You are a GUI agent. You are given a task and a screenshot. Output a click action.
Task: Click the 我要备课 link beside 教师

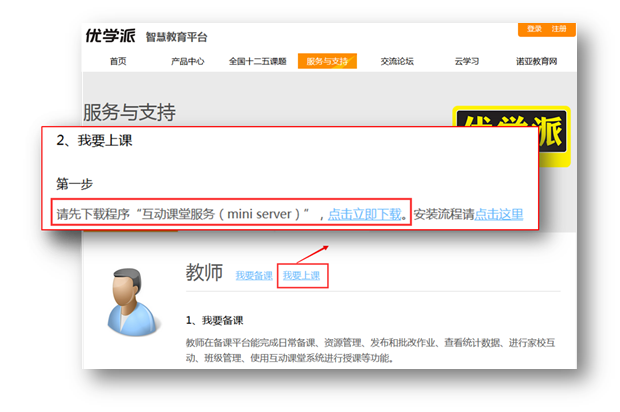coord(253,275)
